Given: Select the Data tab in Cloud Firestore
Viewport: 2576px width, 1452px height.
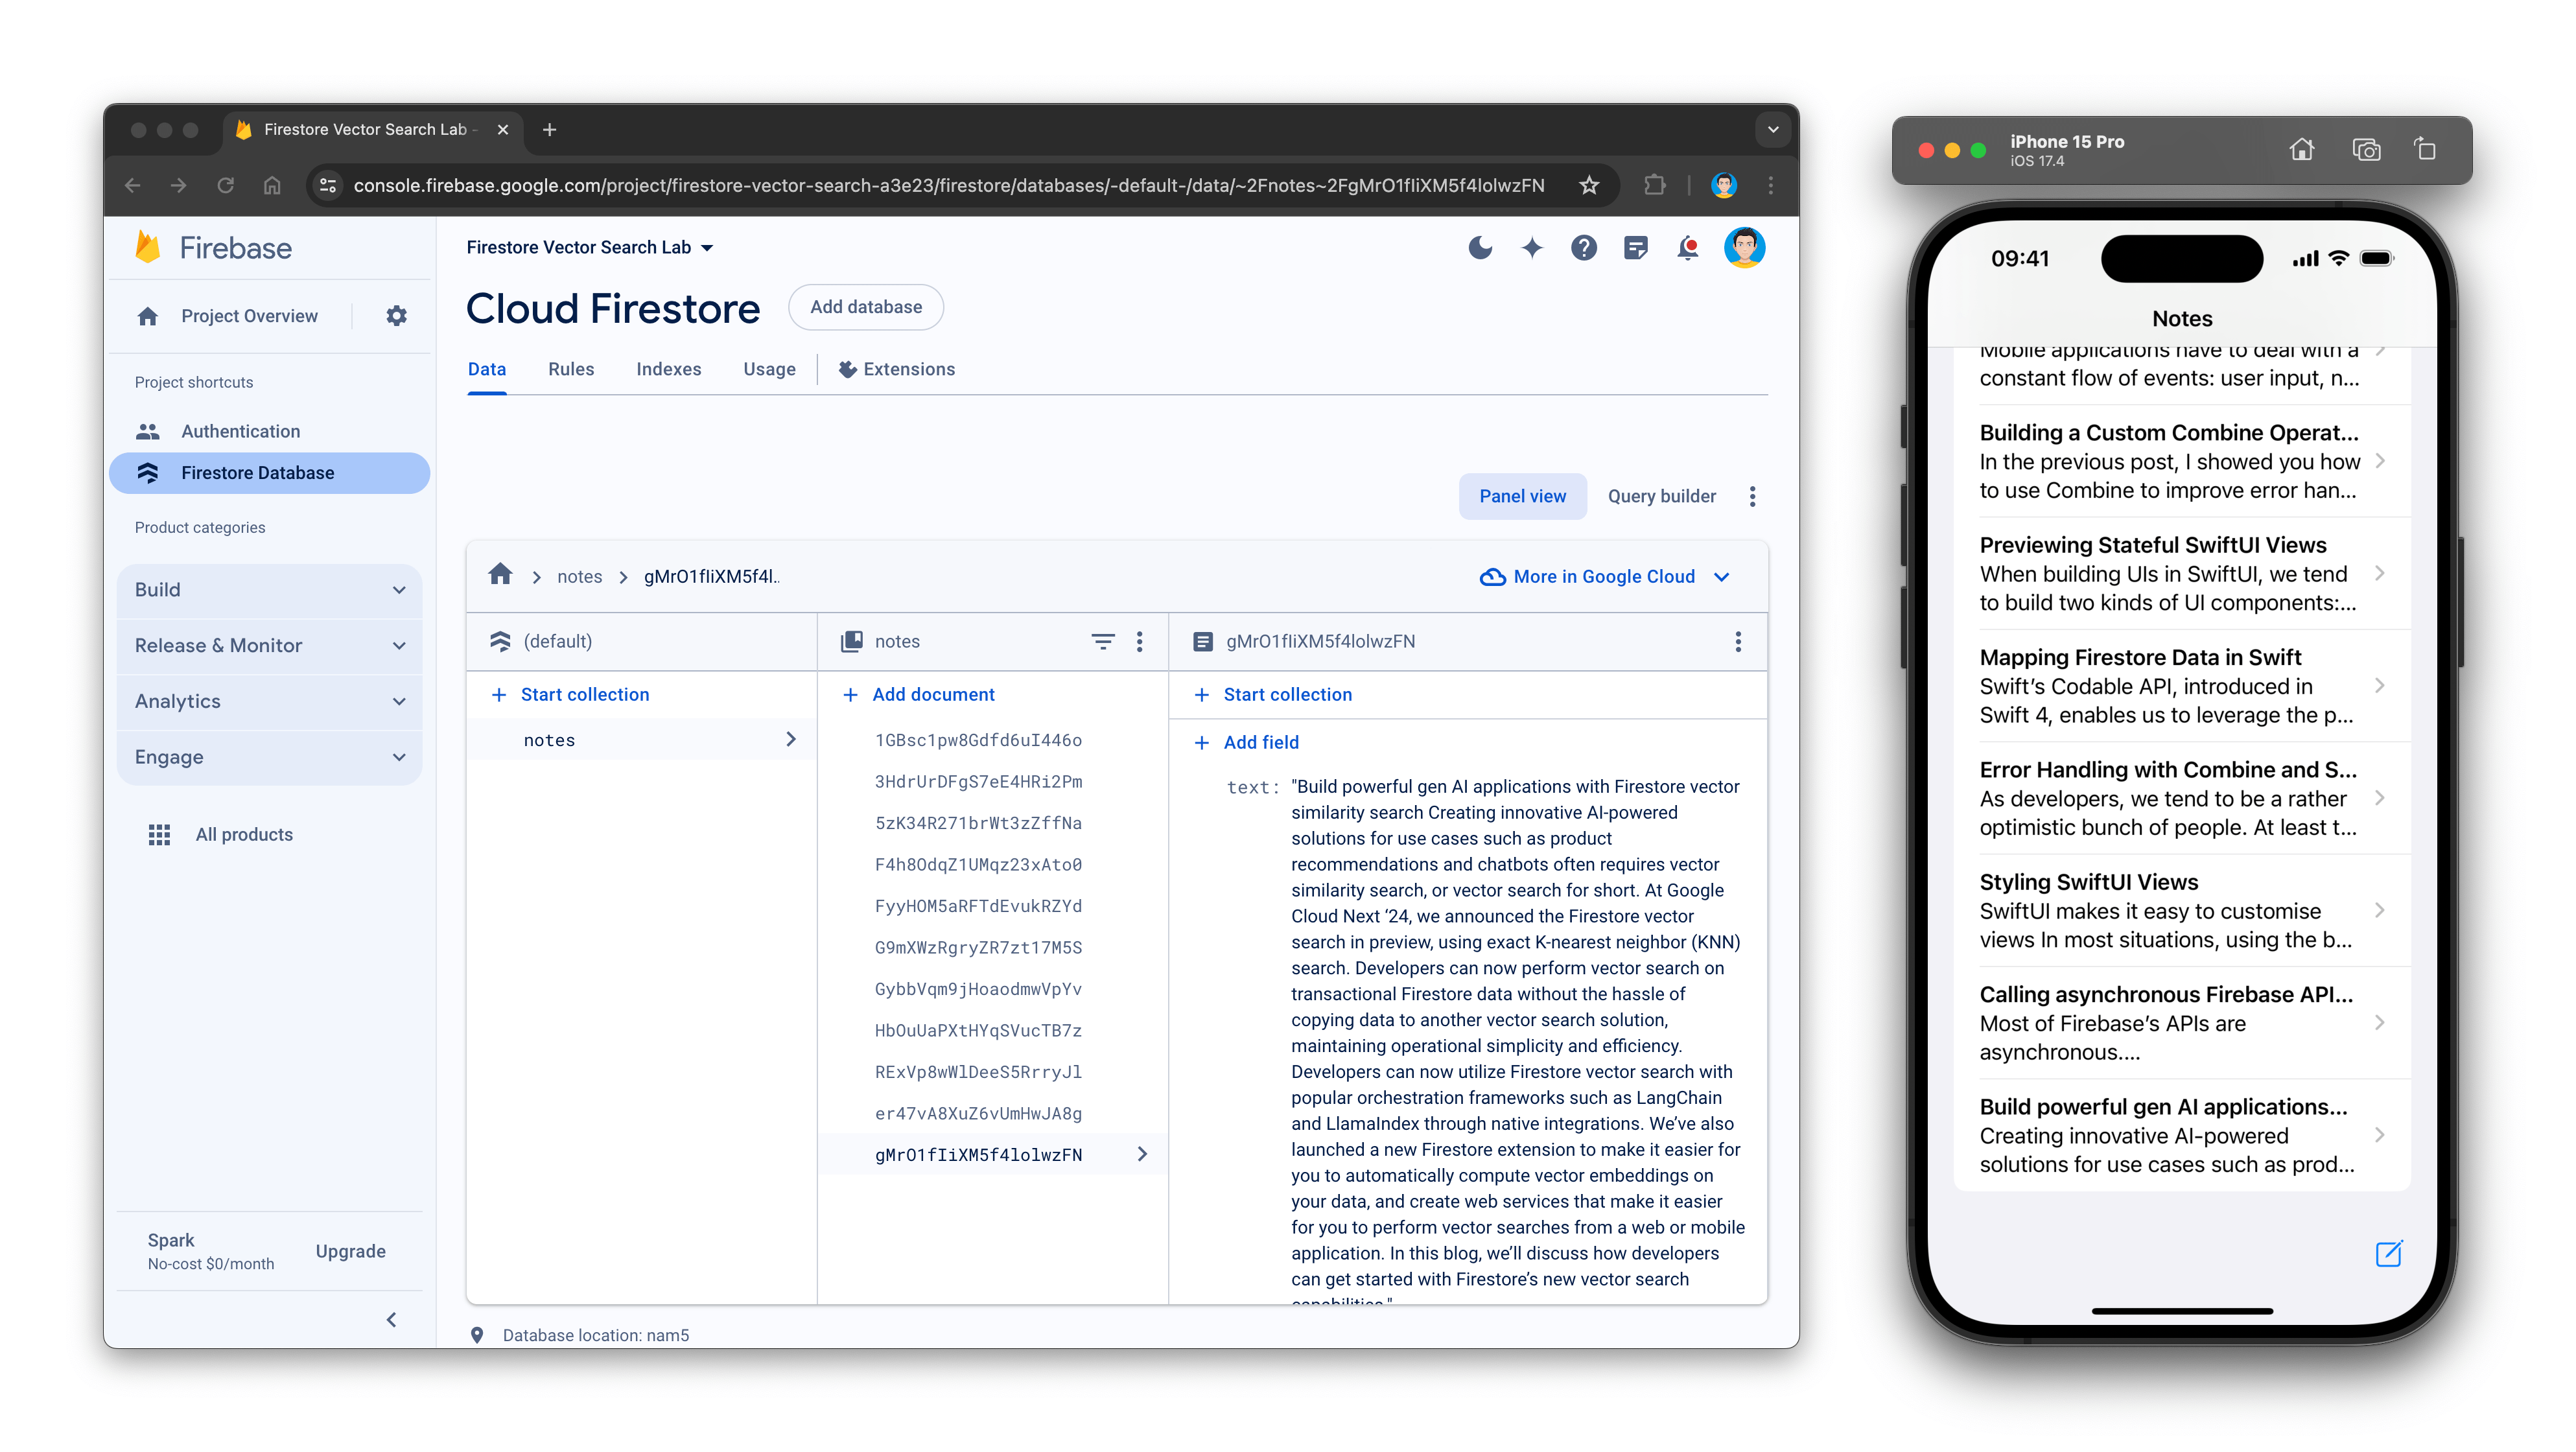Looking at the screenshot, I should (487, 369).
